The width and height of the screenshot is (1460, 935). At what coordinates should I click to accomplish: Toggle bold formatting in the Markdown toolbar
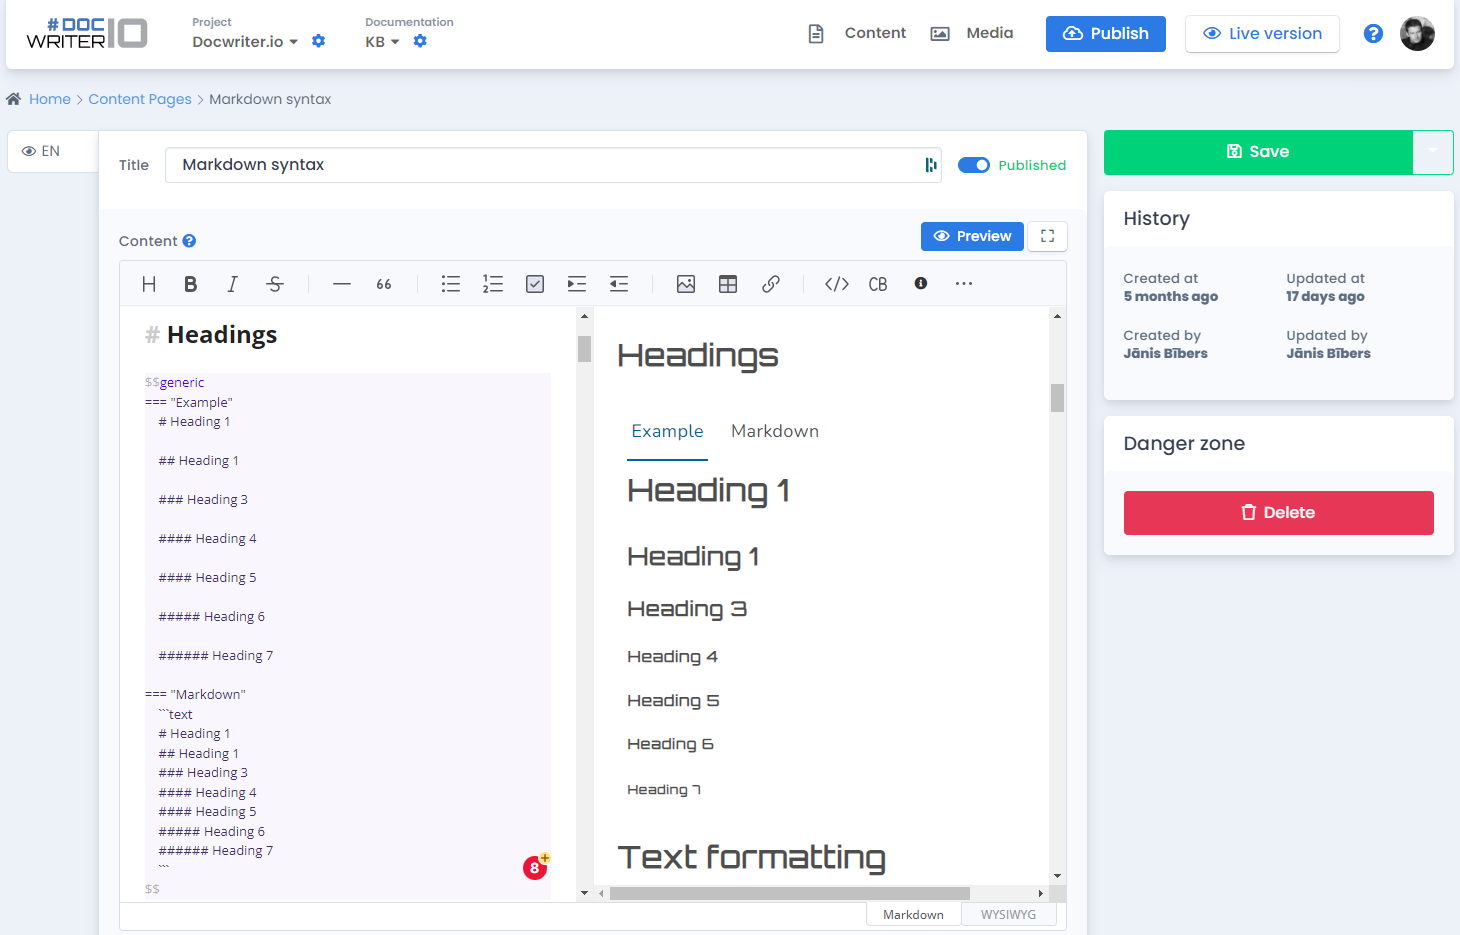pos(190,284)
